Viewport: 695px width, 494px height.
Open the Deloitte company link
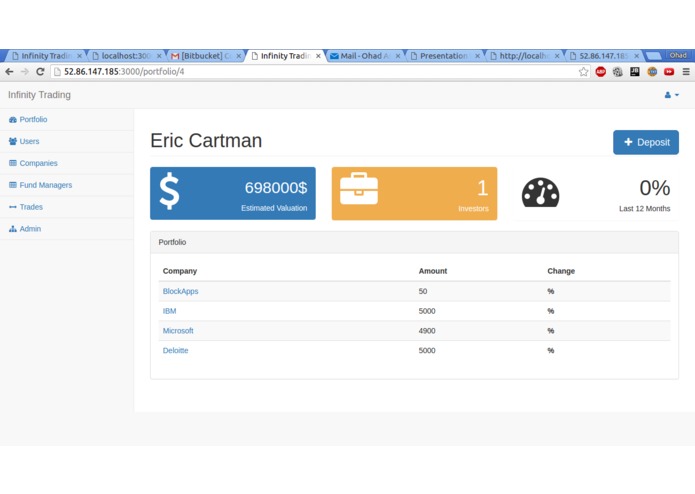coord(176,350)
